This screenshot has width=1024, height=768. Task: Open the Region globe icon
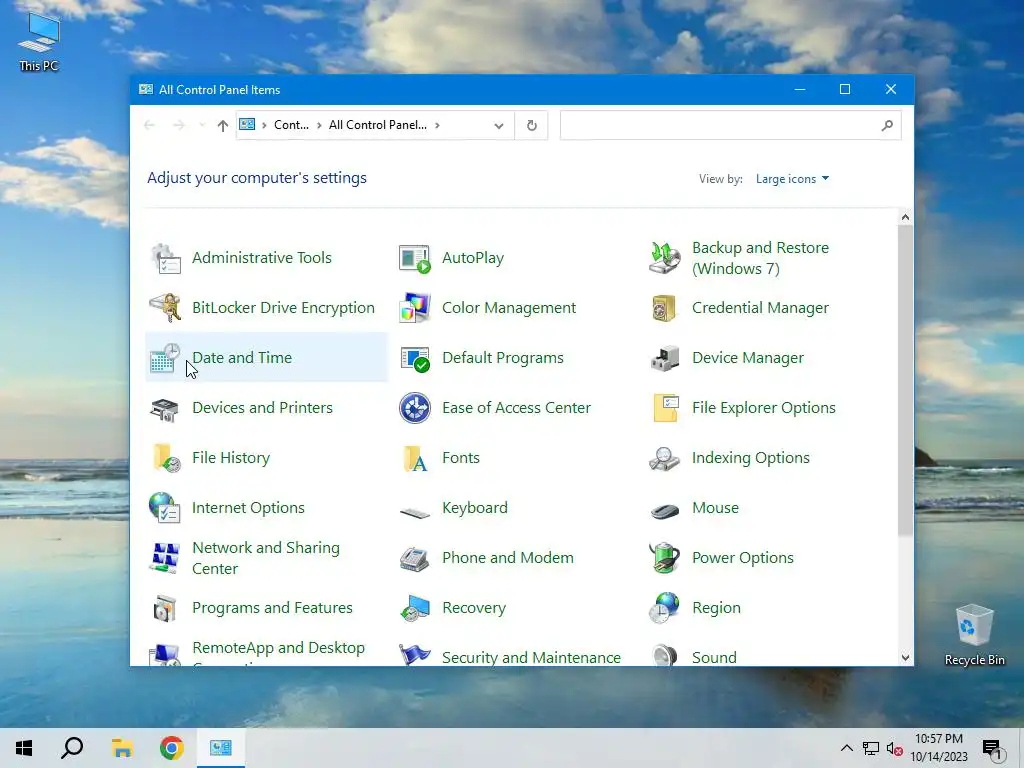pos(665,608)
